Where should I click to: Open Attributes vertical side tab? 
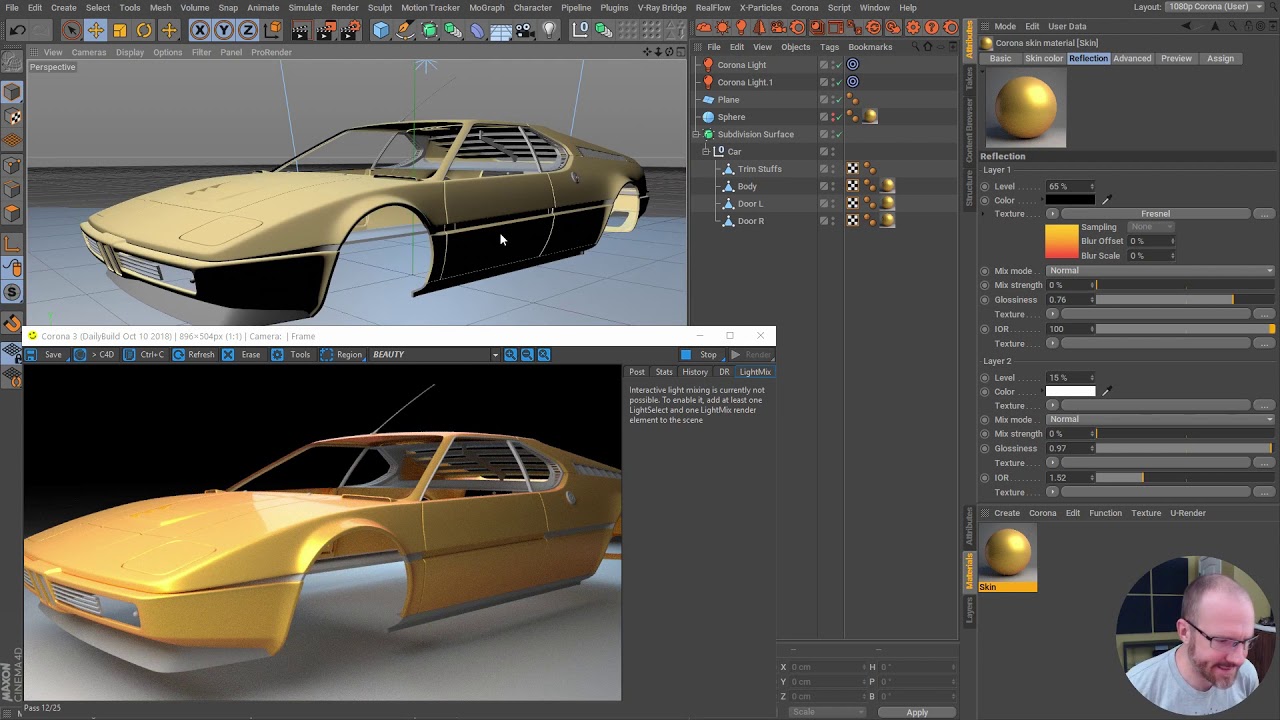click(x=969, y=38)
